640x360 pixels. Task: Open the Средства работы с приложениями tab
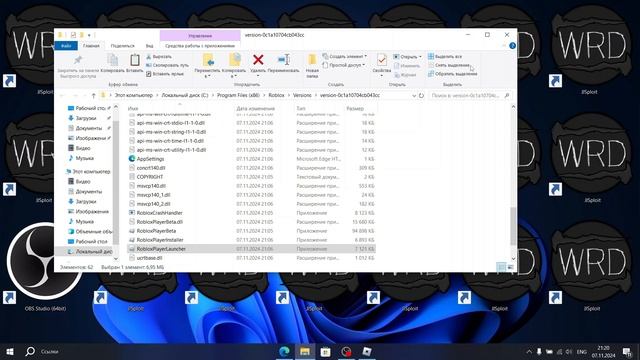200,46
